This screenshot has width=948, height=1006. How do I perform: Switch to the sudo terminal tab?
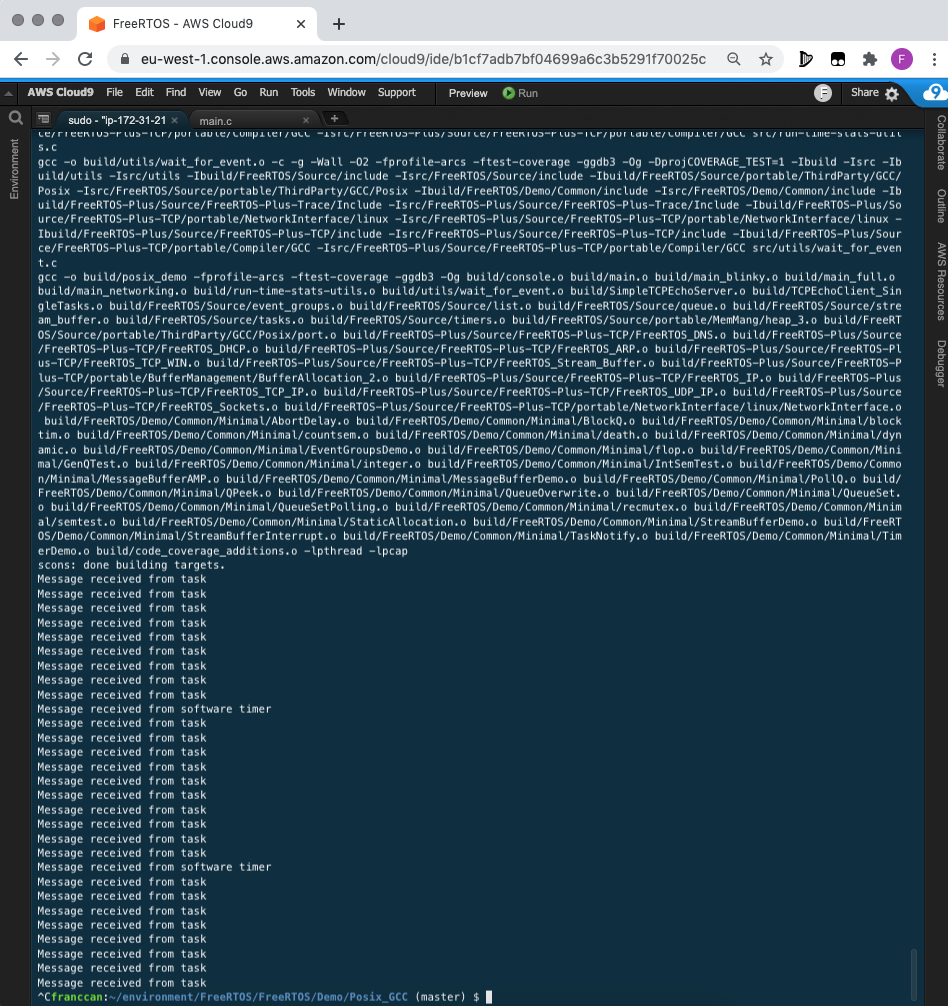coord(117,120)
